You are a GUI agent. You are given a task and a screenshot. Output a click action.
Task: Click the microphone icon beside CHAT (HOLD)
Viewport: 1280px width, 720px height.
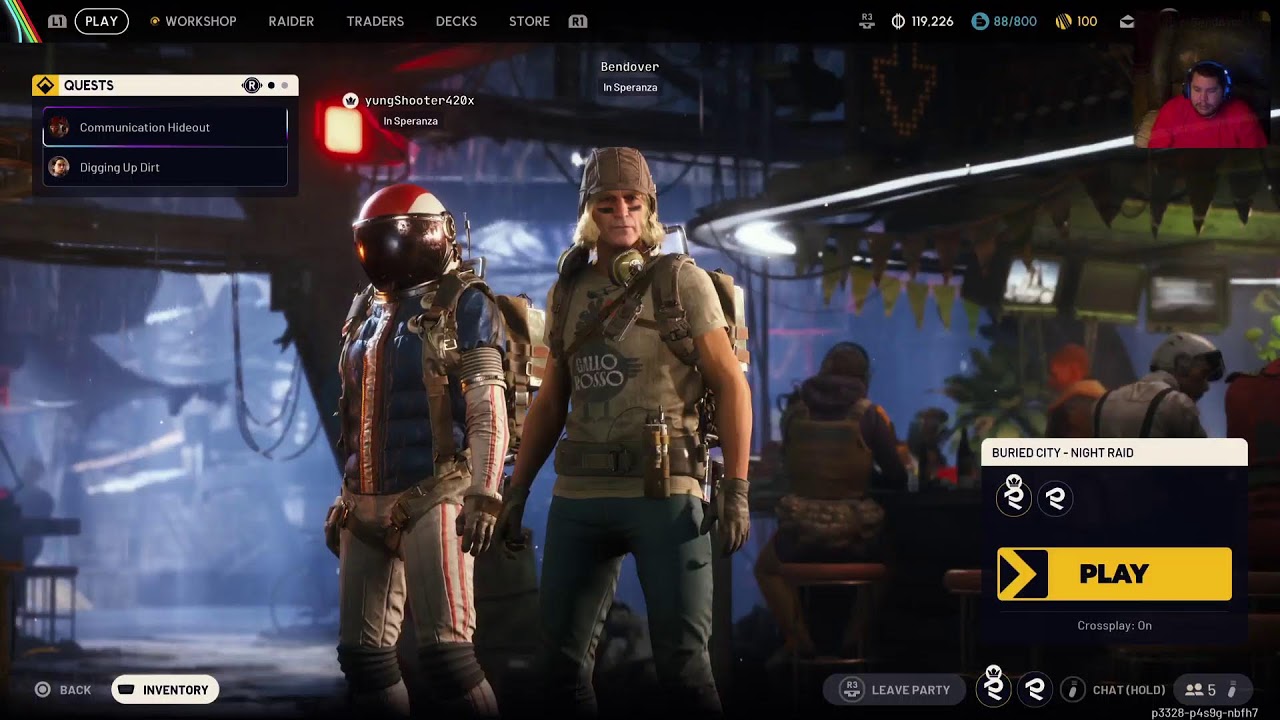point(1072,689)
